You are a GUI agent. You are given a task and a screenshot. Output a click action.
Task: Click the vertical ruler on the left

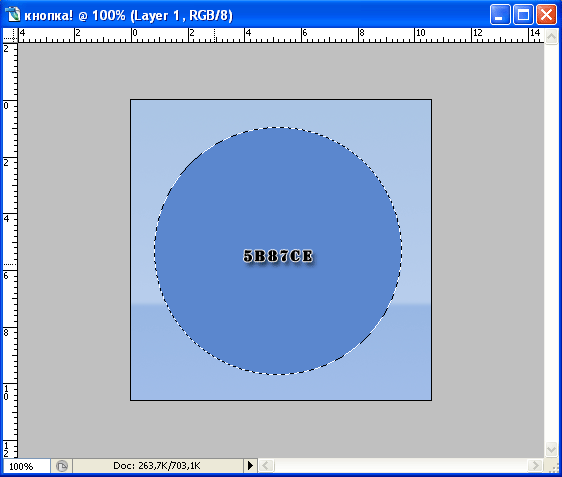[10, 250]
